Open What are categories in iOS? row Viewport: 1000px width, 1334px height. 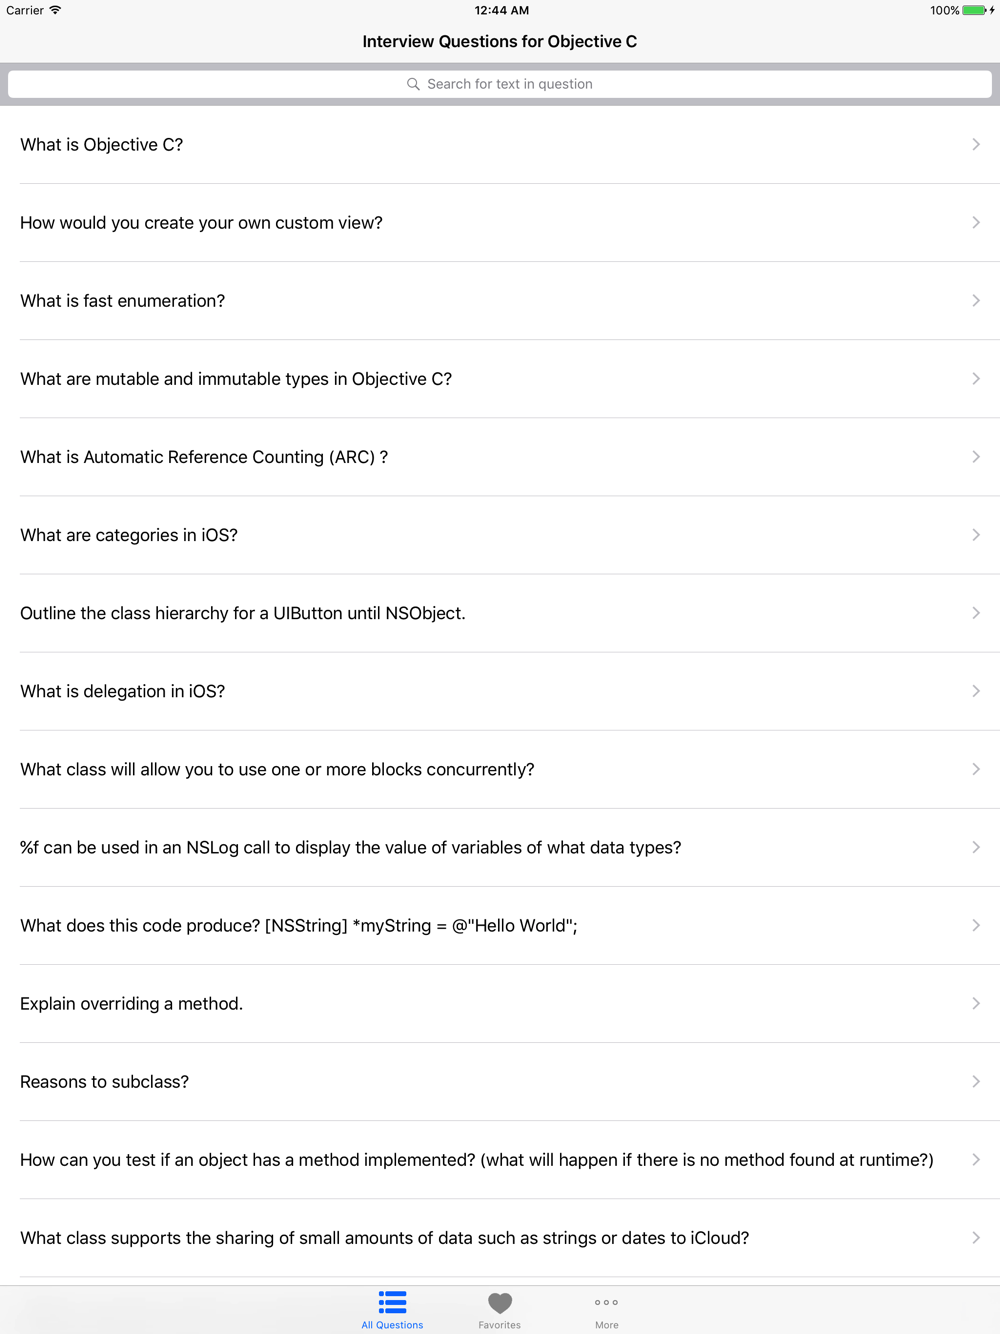(x=500, y=535)
